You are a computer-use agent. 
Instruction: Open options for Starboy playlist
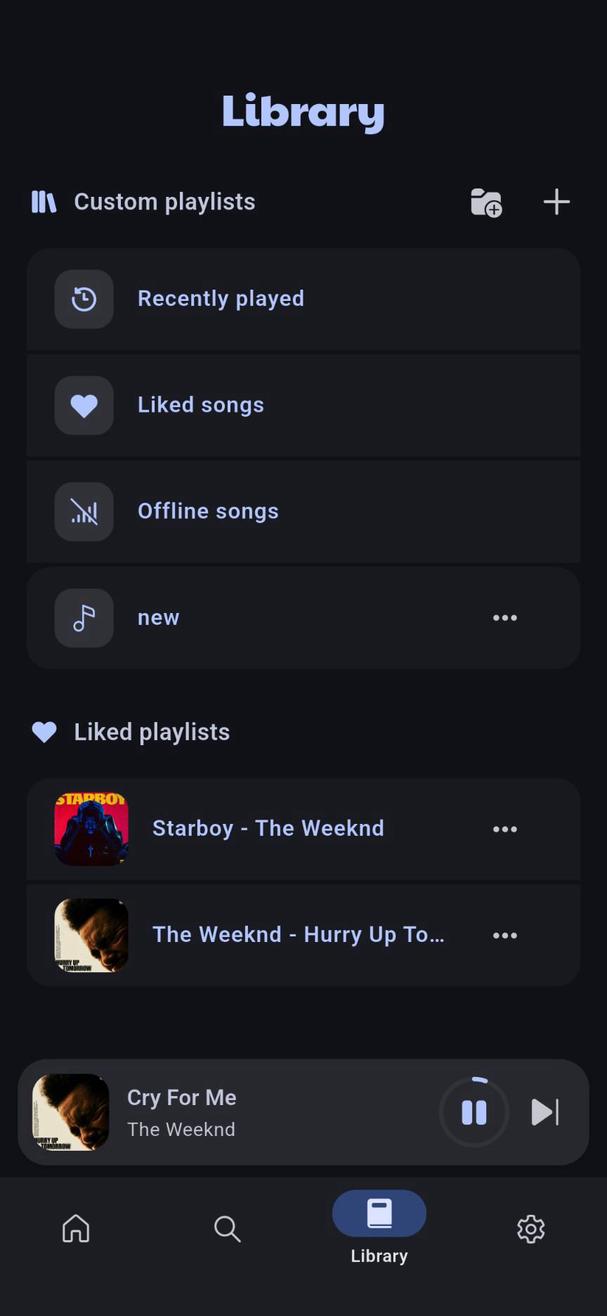[x=505, y=828]
